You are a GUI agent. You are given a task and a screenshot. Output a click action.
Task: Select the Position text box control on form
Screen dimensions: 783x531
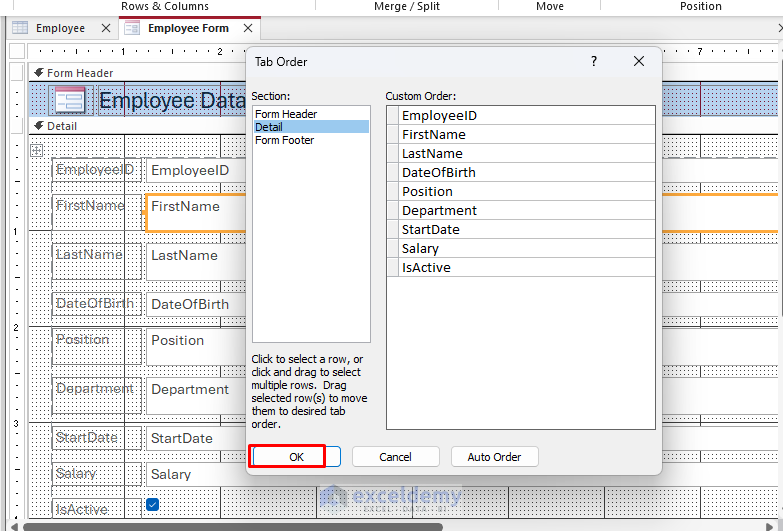(196, 346)
